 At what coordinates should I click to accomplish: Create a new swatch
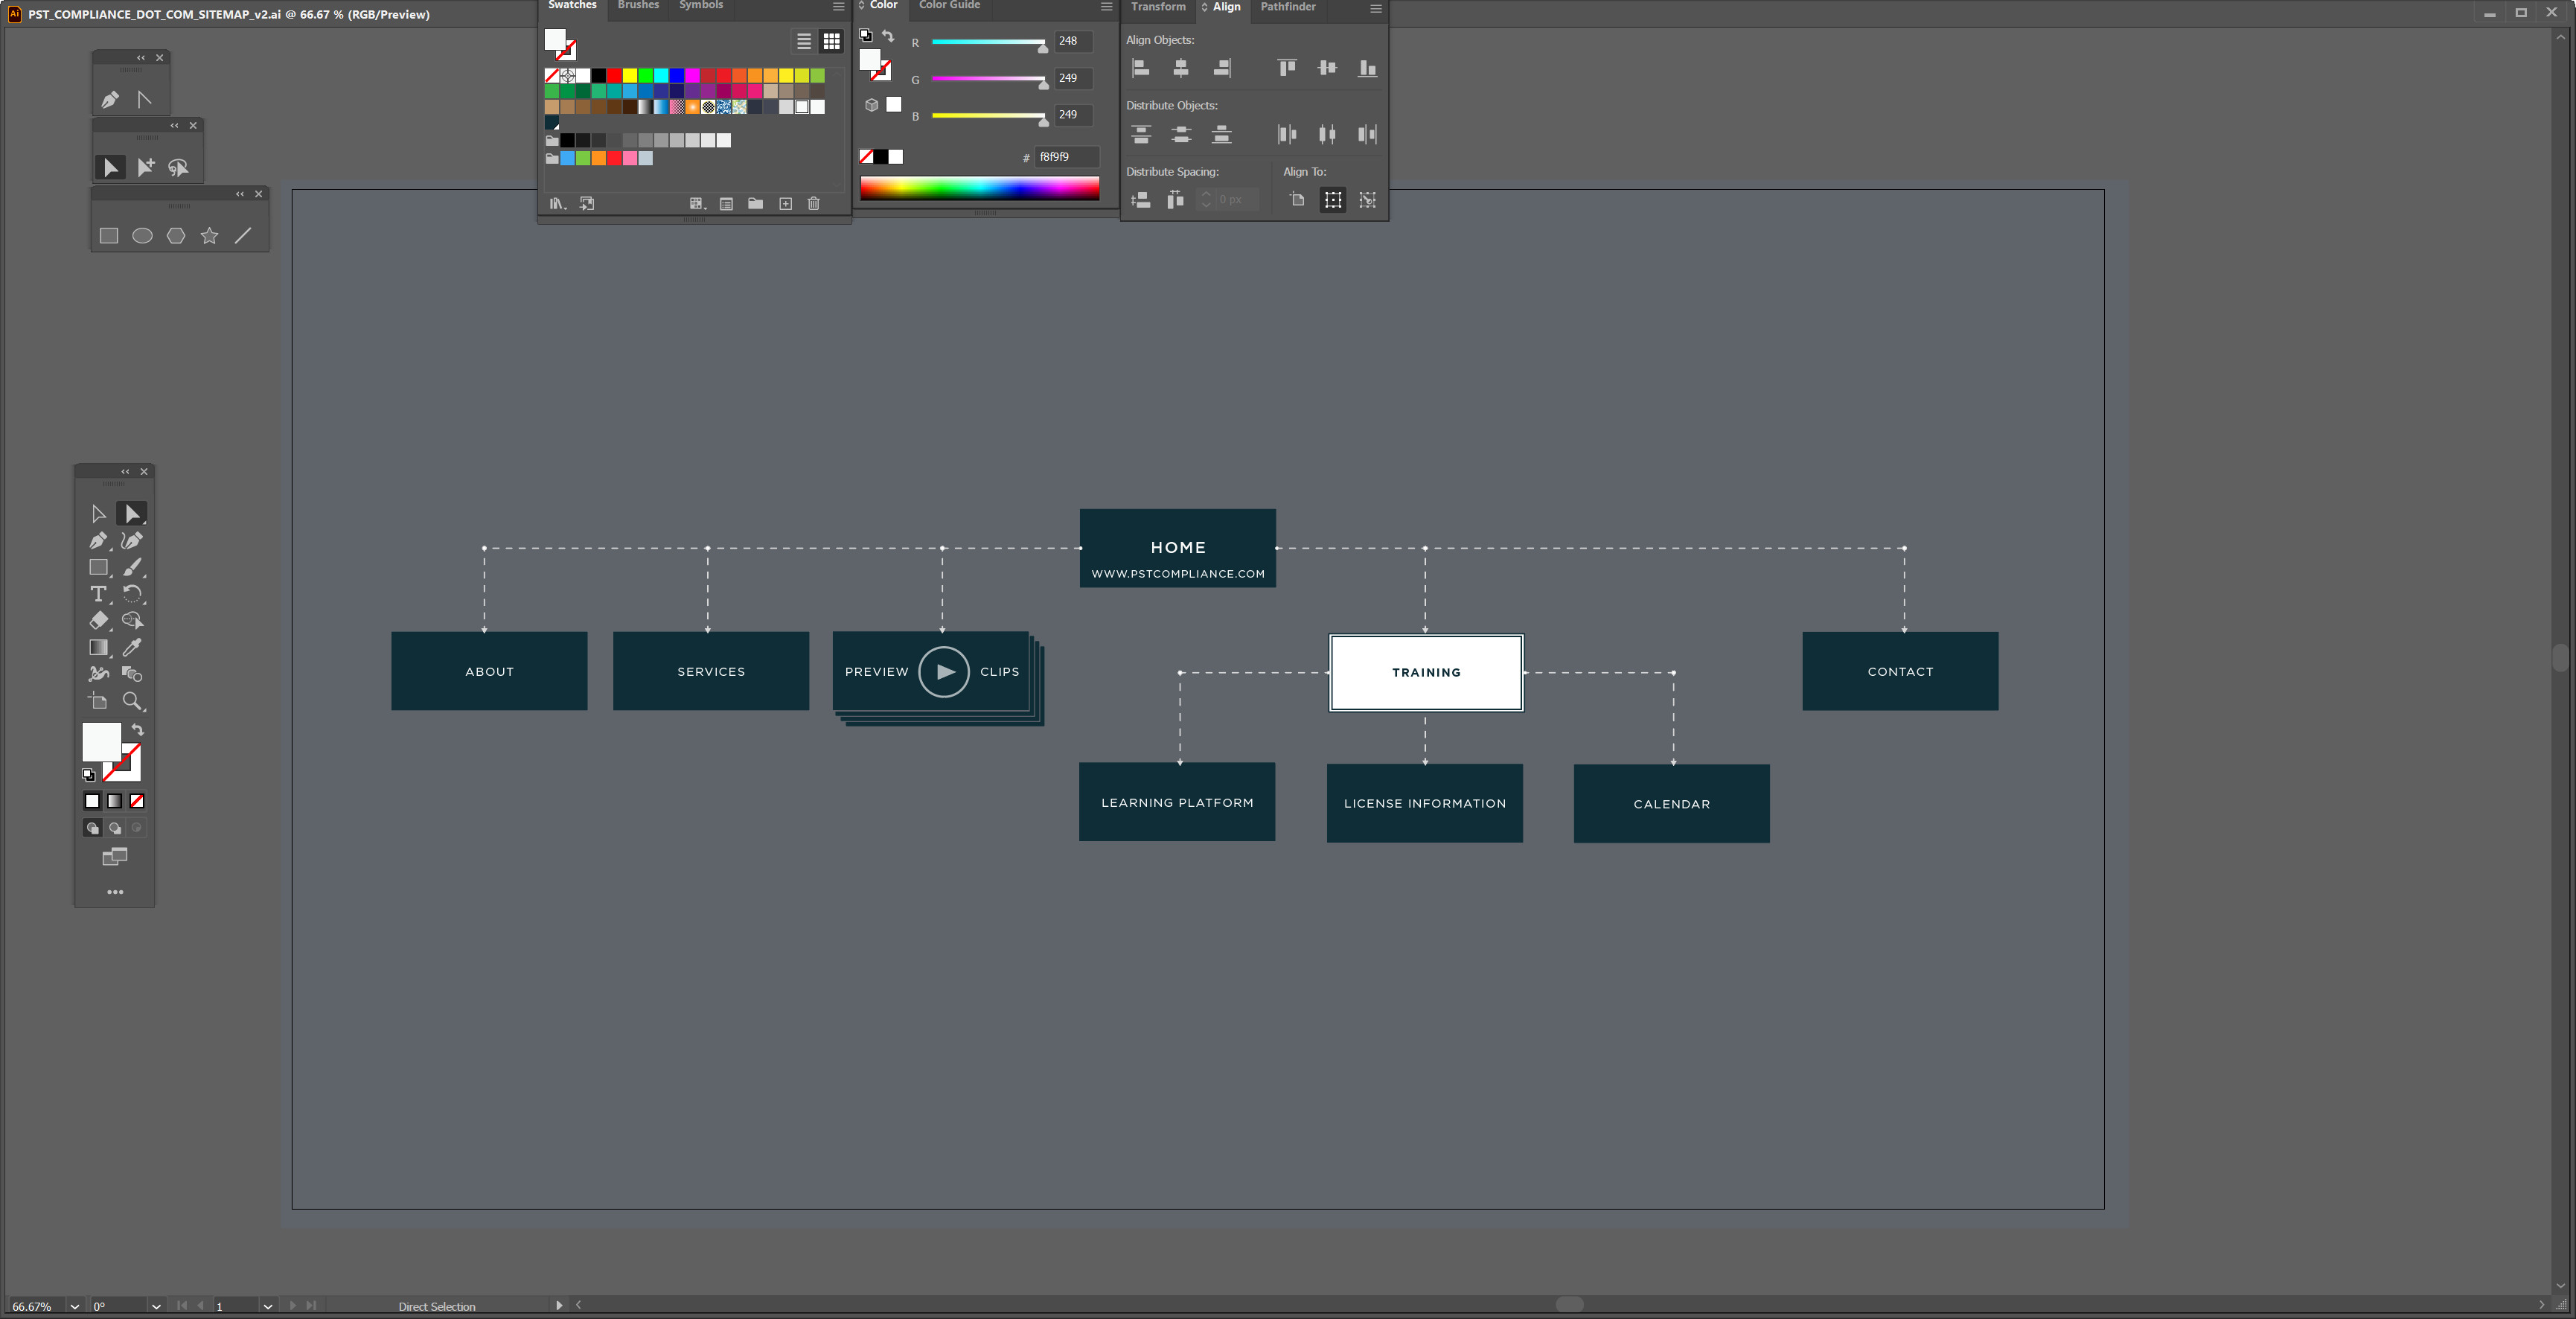[x=786, y=203]
